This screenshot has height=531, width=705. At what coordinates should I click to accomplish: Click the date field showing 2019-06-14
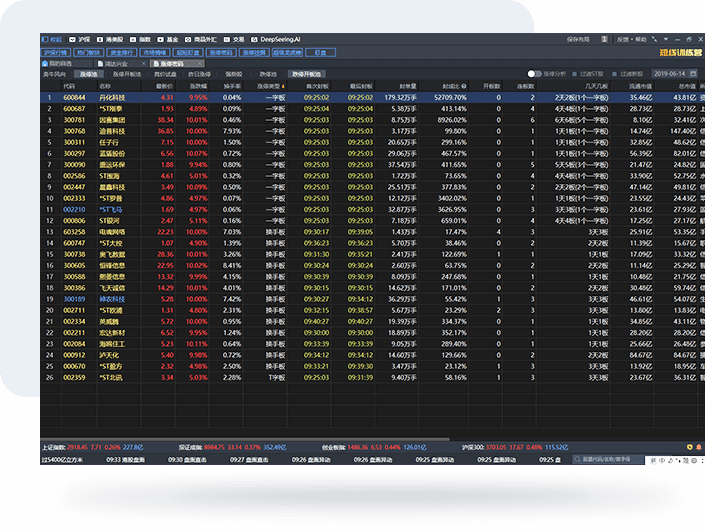[x=668, y=74]
